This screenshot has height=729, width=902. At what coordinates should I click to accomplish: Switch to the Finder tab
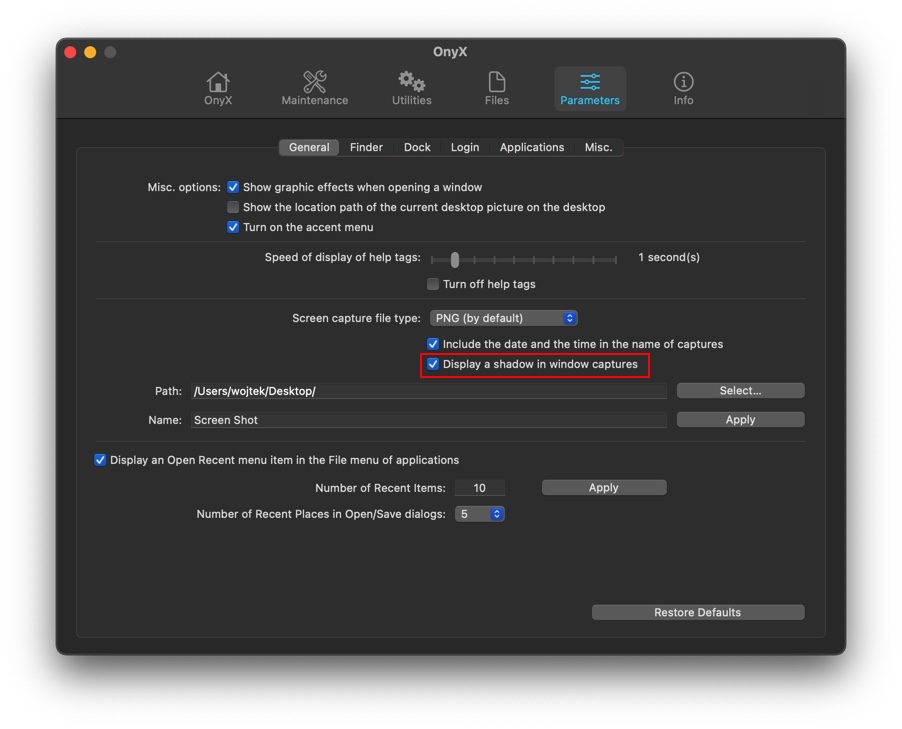tap(366, 147)
